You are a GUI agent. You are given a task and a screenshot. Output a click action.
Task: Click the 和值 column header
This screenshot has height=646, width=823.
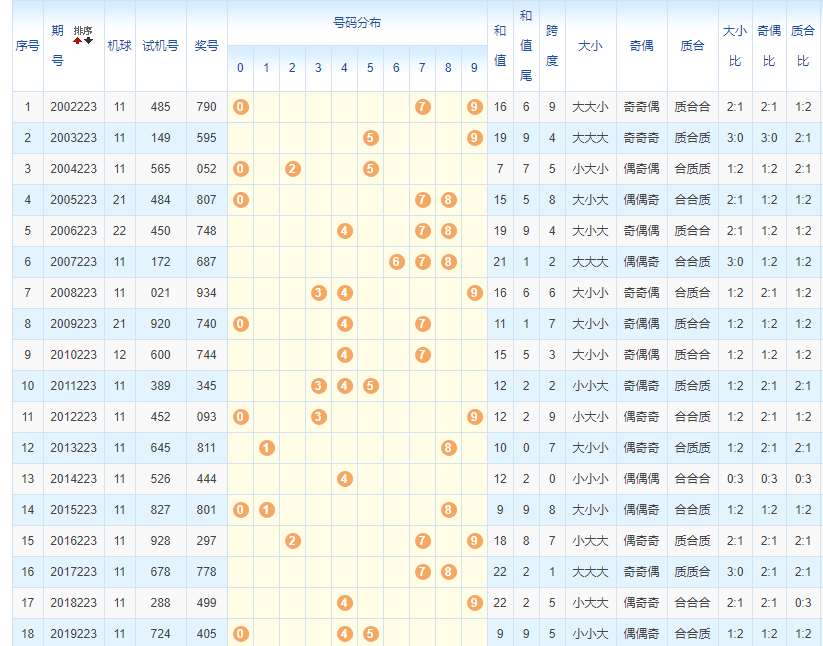click(x=500, y=46)
